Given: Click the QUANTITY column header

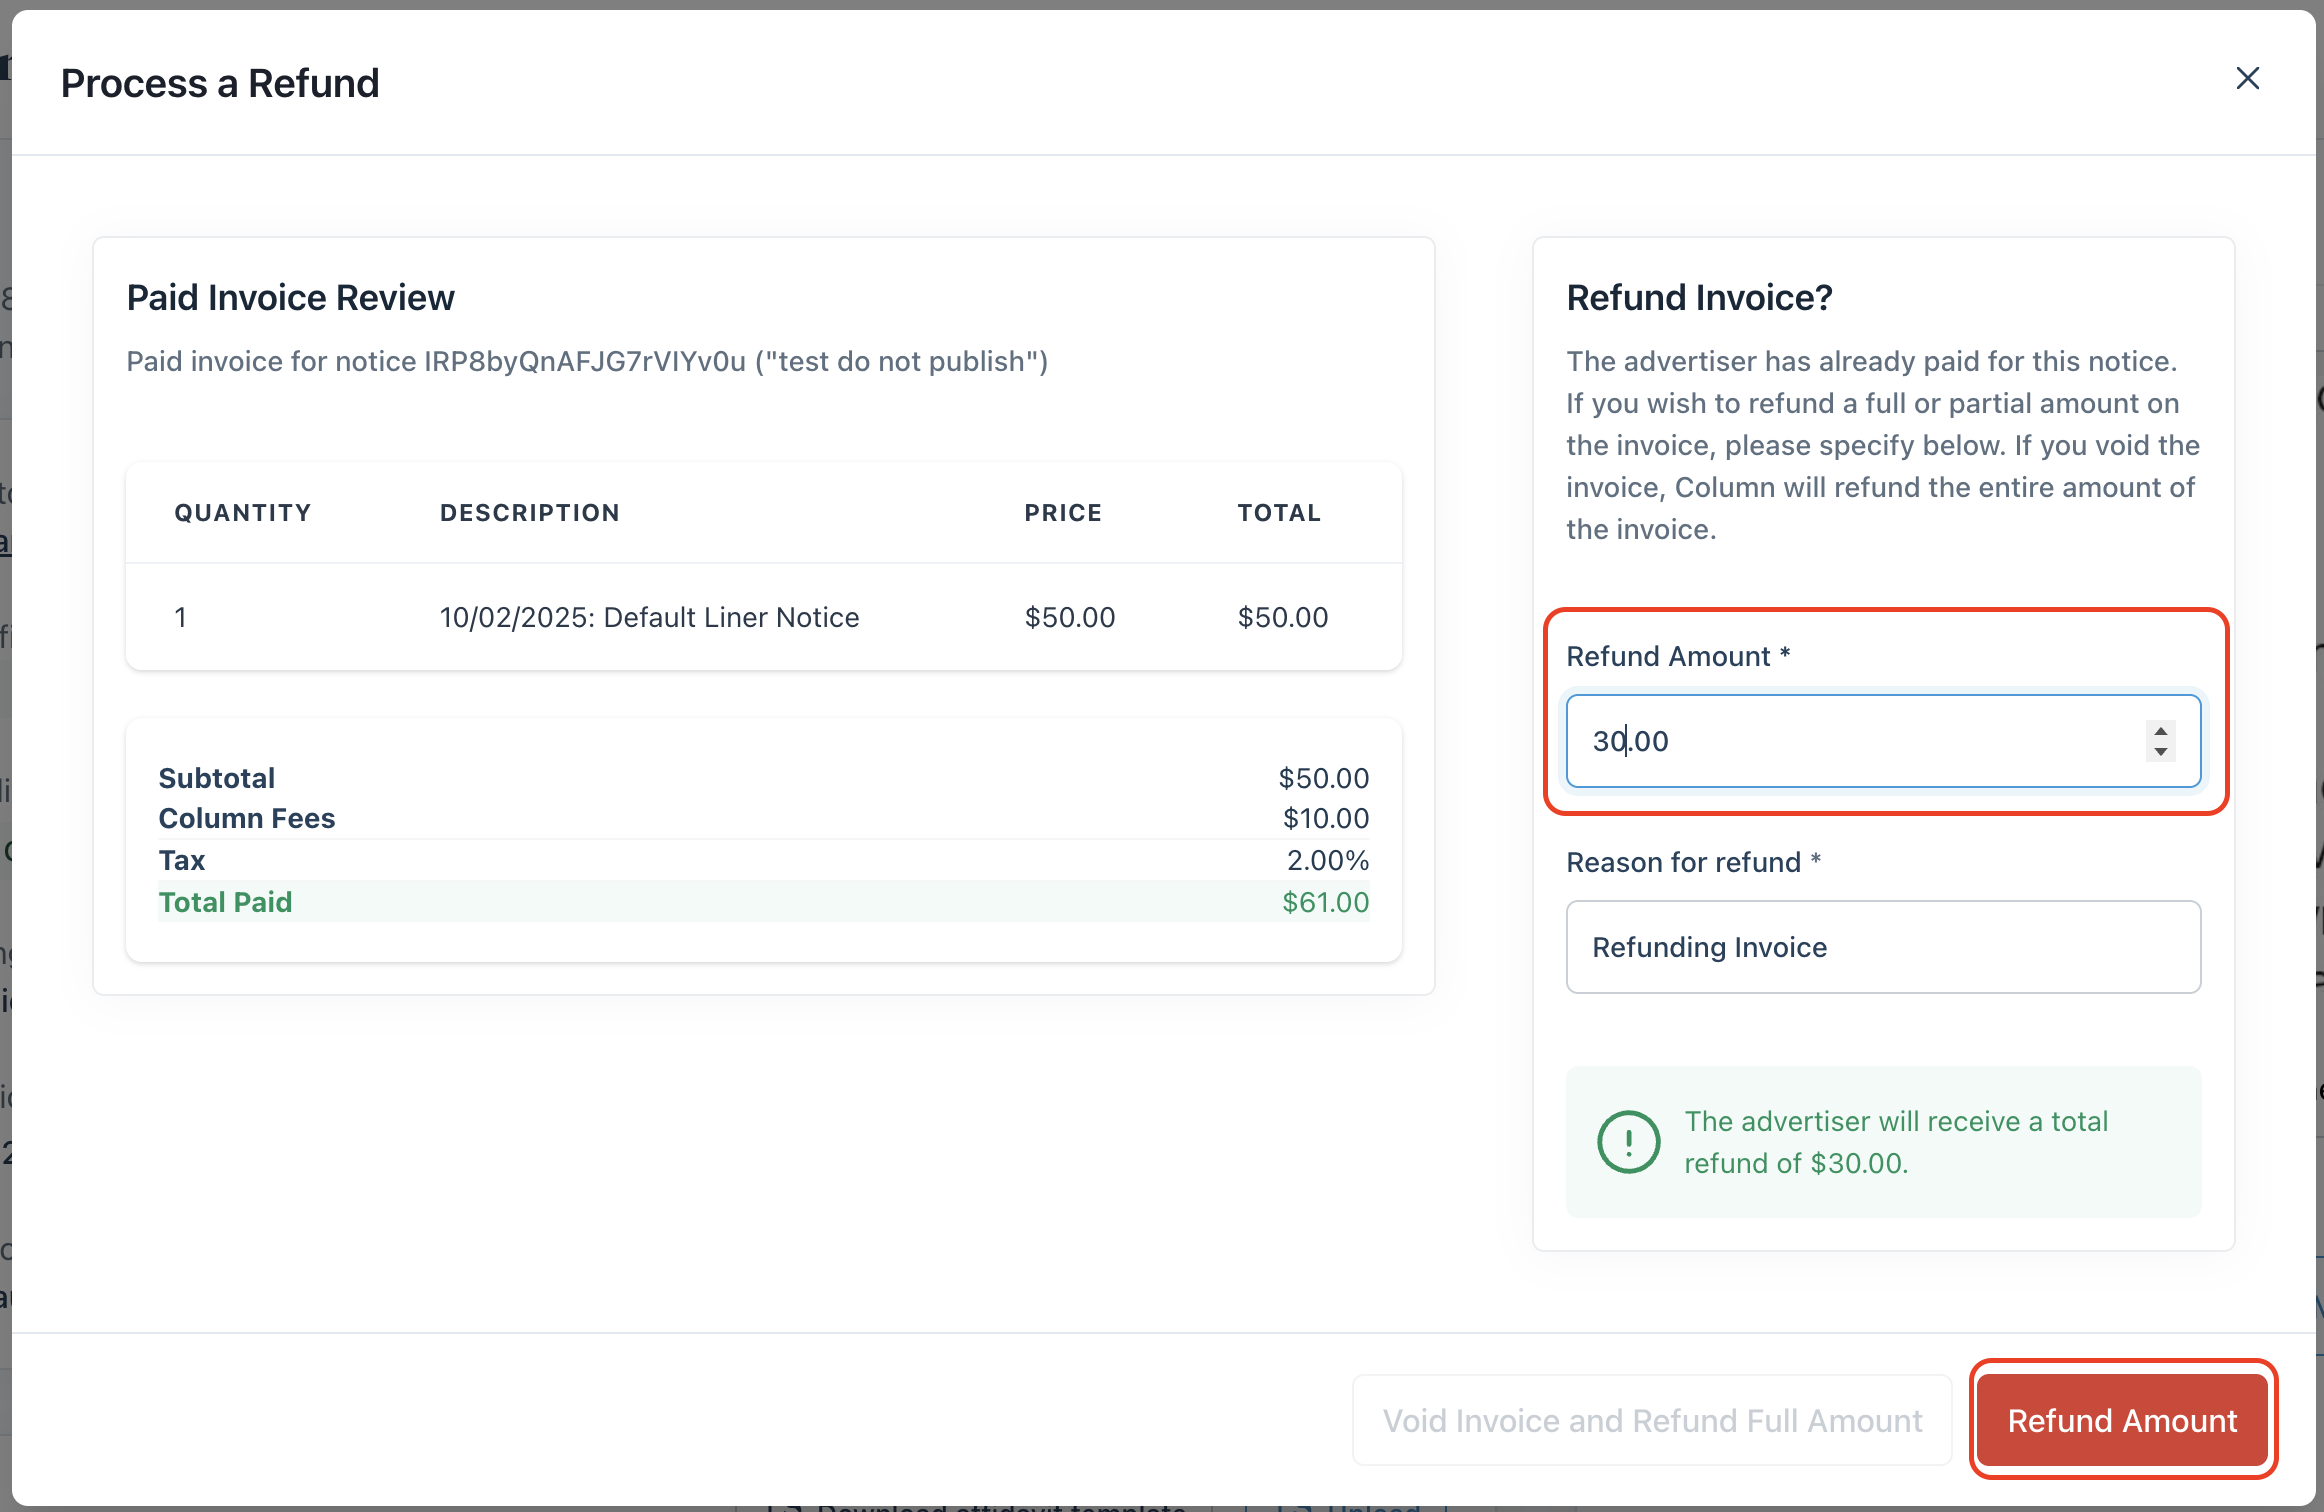Looking at the screenshot, I should coord(242,513).
